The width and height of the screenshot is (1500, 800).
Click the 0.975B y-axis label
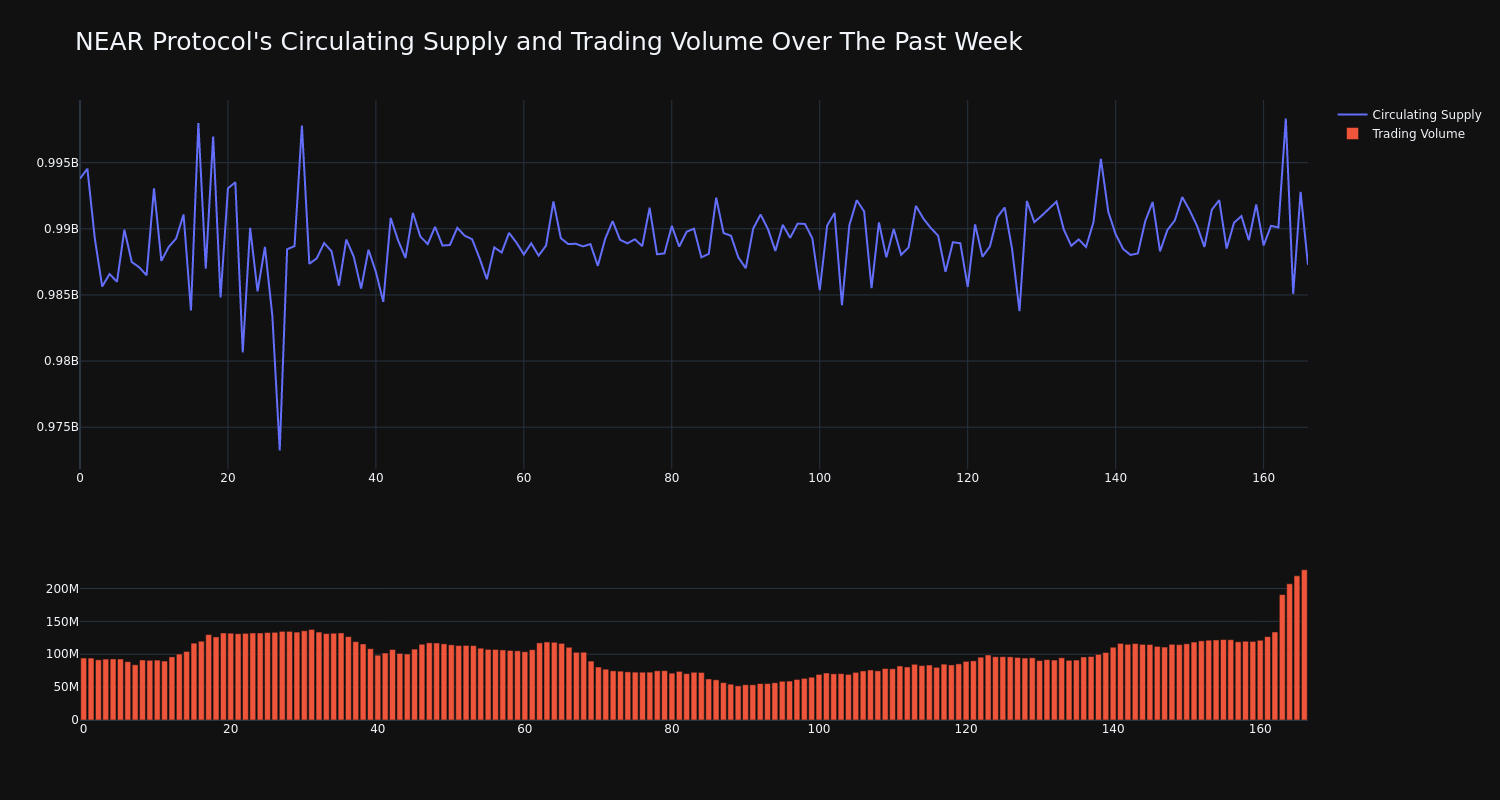click(57, 427)
